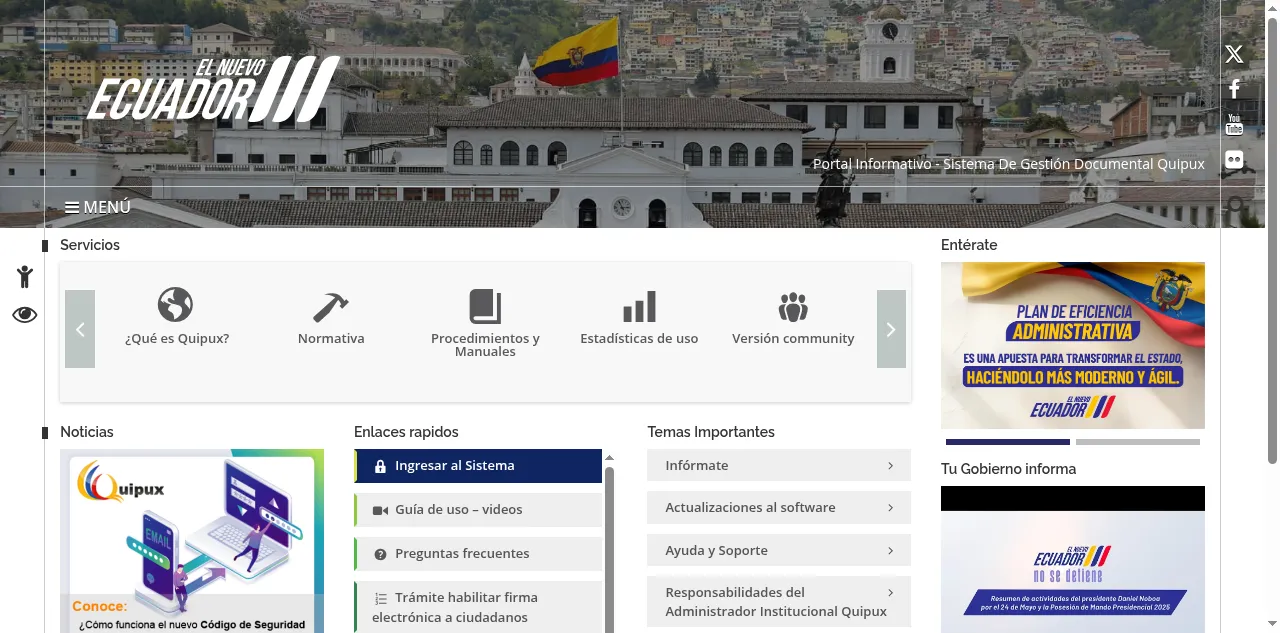
Task: Click the globe icon for ¿Qué es Quipux?
Action: [x=175, y=305]
